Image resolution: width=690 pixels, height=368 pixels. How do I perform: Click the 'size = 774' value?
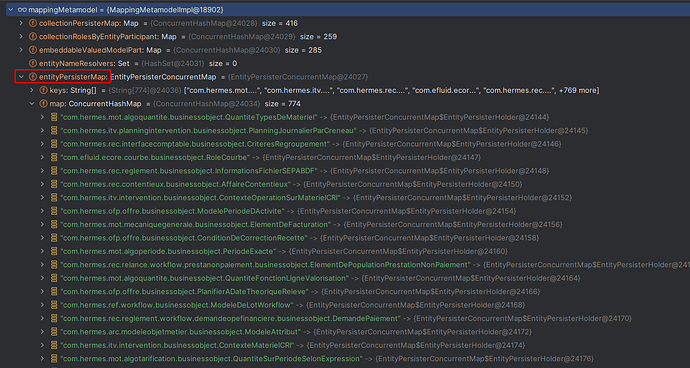[283, 104]
